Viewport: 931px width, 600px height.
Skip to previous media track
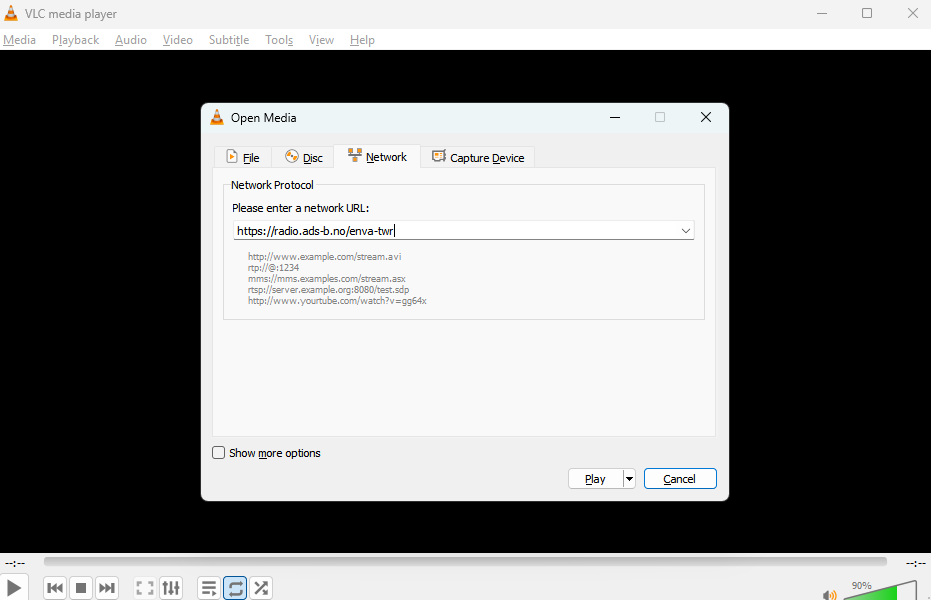[56, 588]
